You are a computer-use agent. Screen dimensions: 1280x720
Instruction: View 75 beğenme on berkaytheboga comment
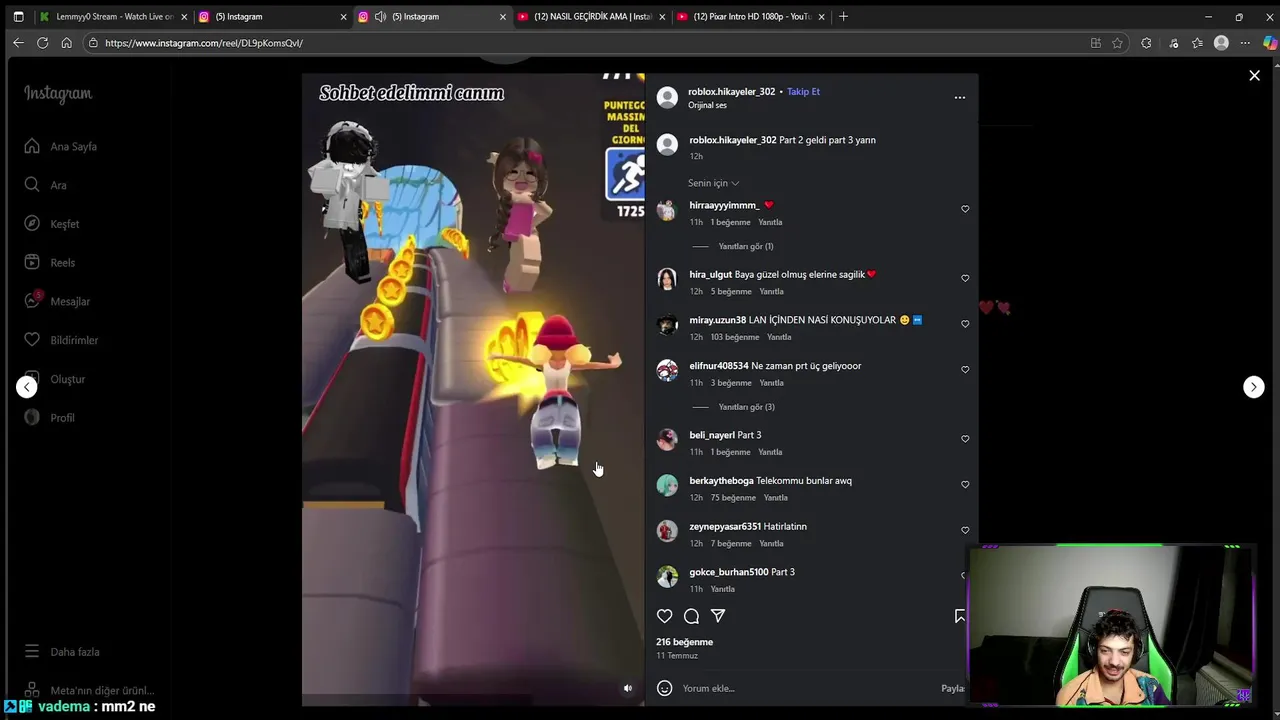pos(733,498)
